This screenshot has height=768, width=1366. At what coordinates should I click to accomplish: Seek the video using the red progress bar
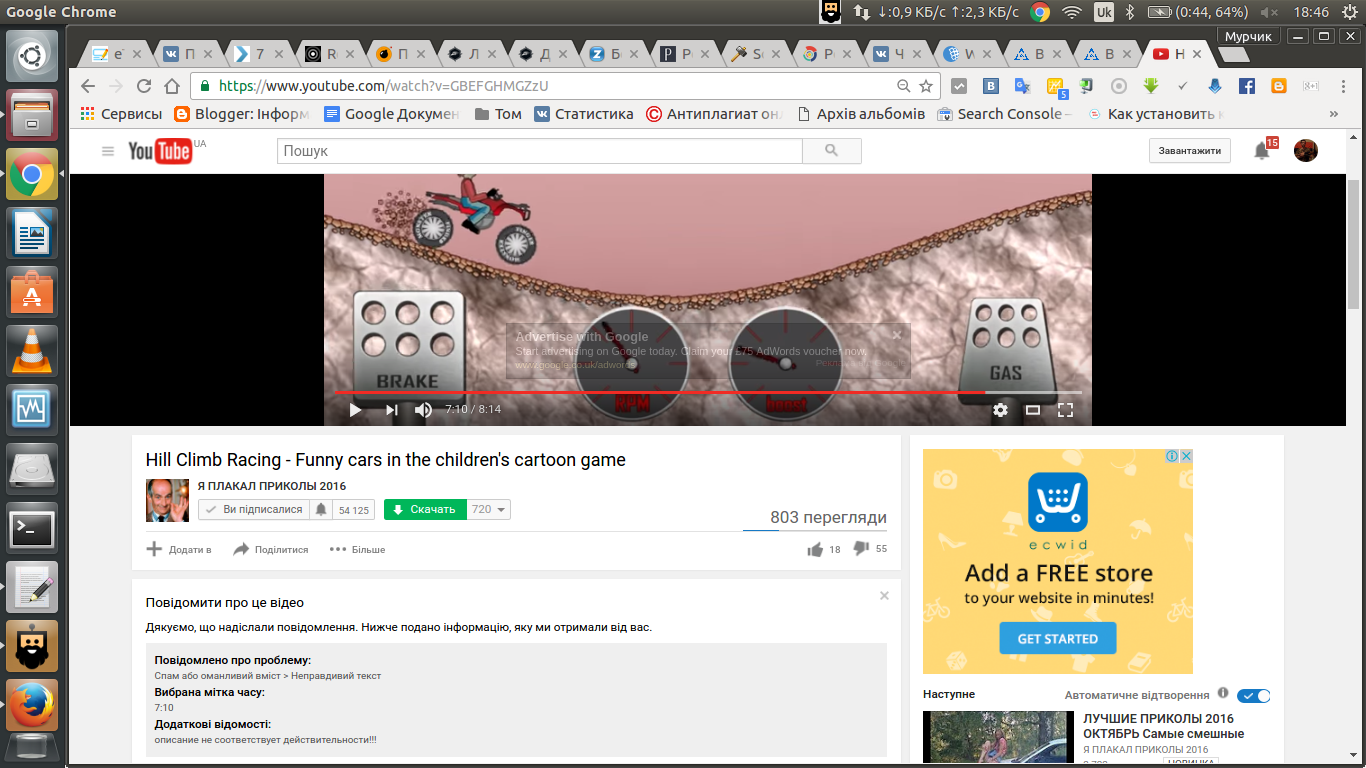[708, 392]
